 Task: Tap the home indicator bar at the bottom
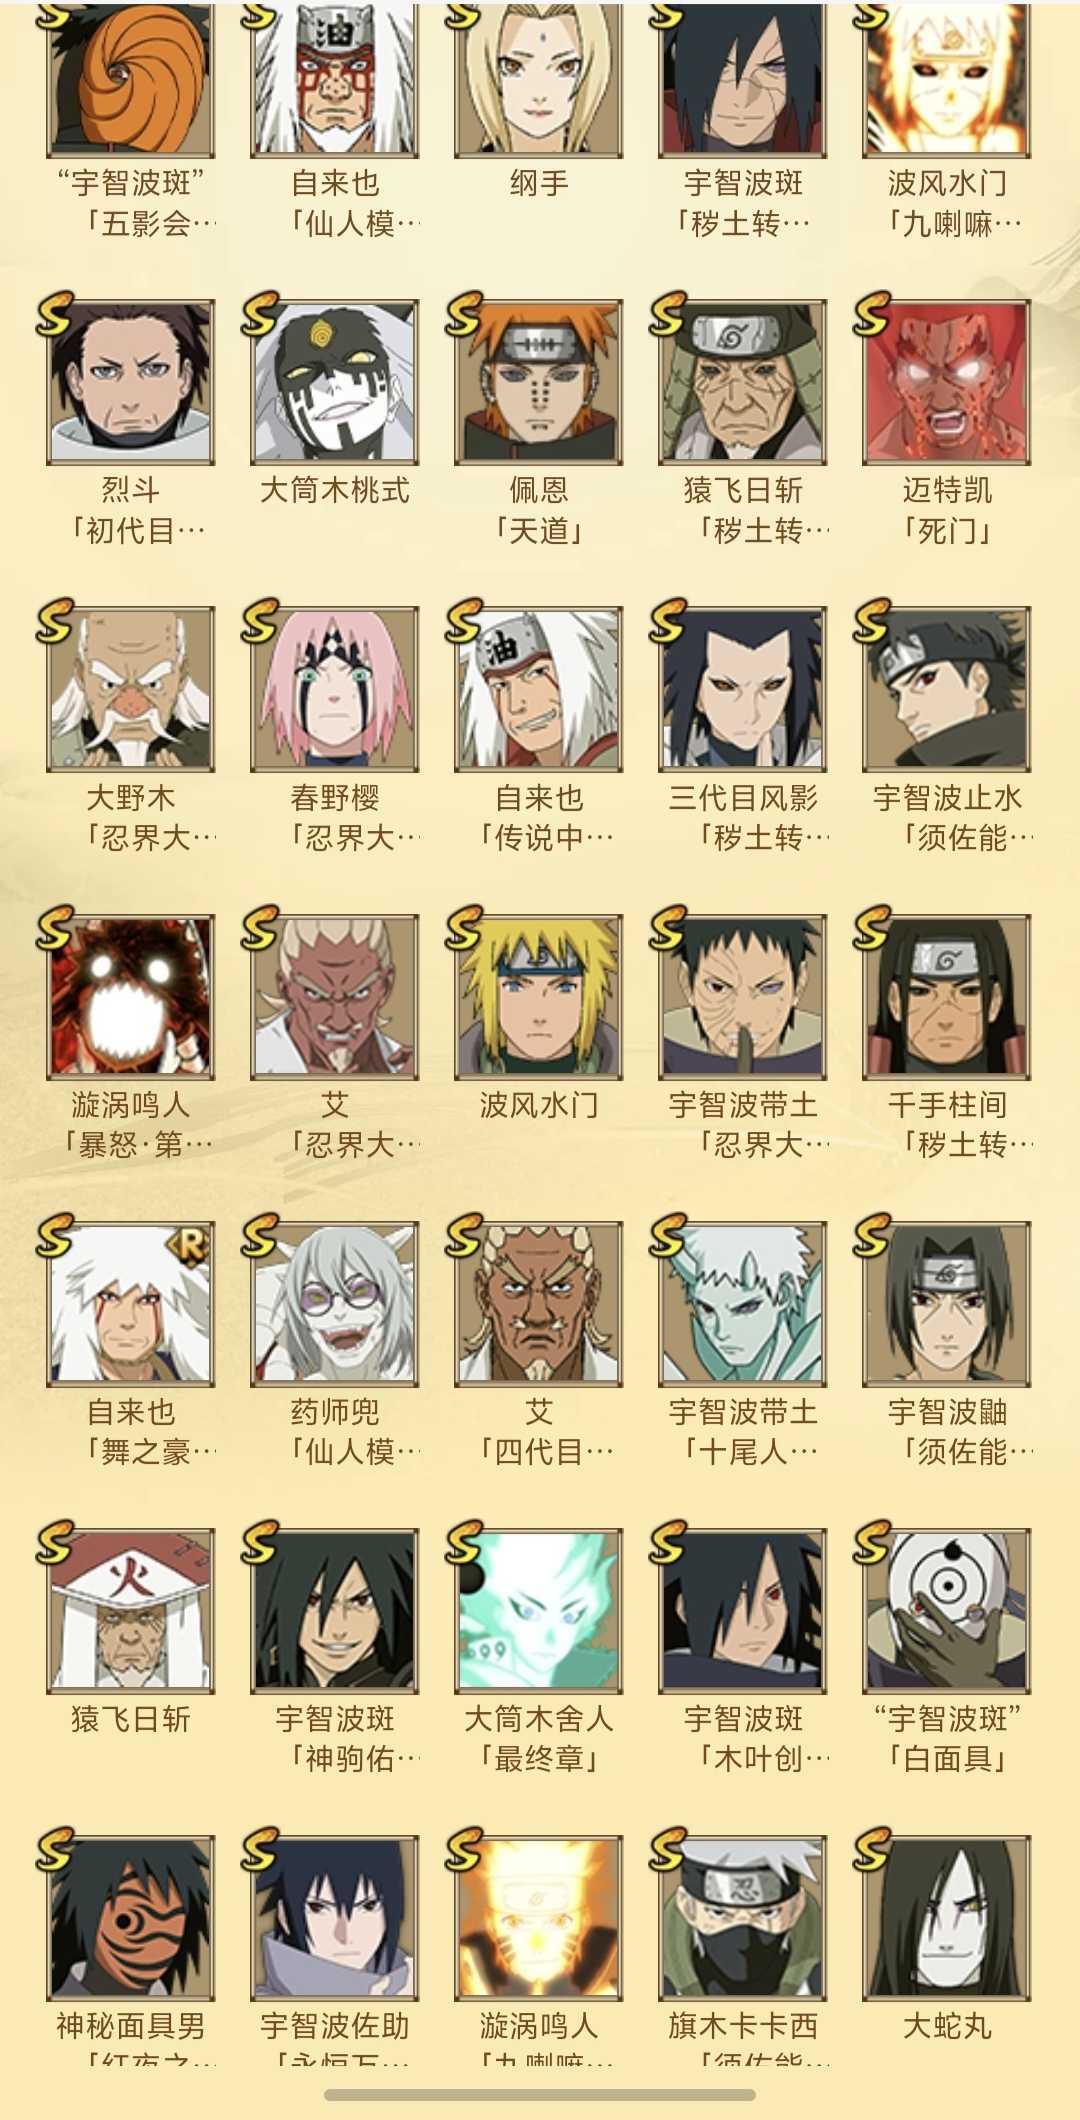[x=540, y=2094]
